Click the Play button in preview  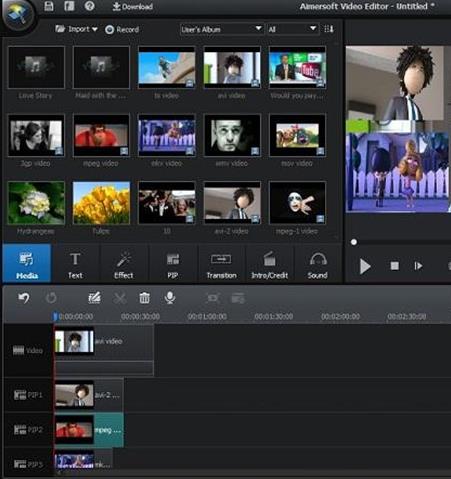[365, 266]
